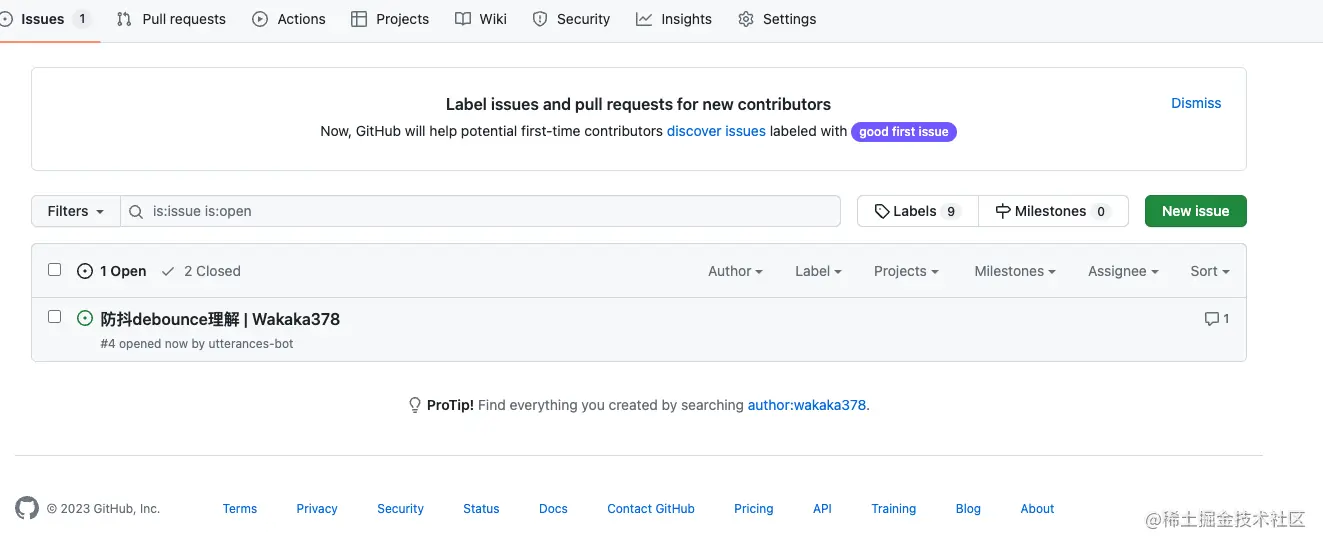Click the open-issue status icon on issue #4
Screen dimensions: 1323x547
click(85, 319)
